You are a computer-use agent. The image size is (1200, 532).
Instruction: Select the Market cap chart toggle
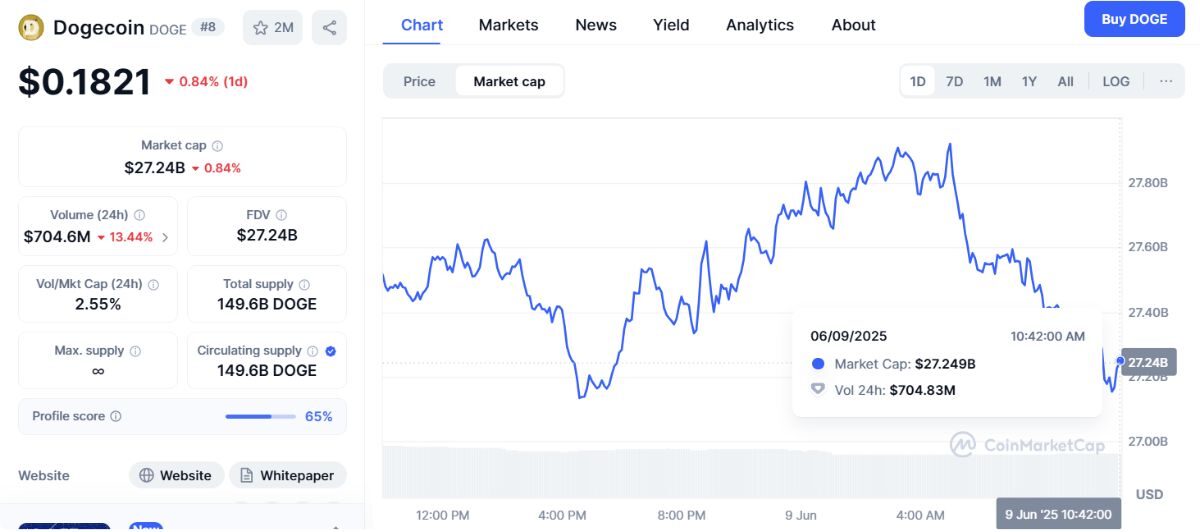click(509, 81)
